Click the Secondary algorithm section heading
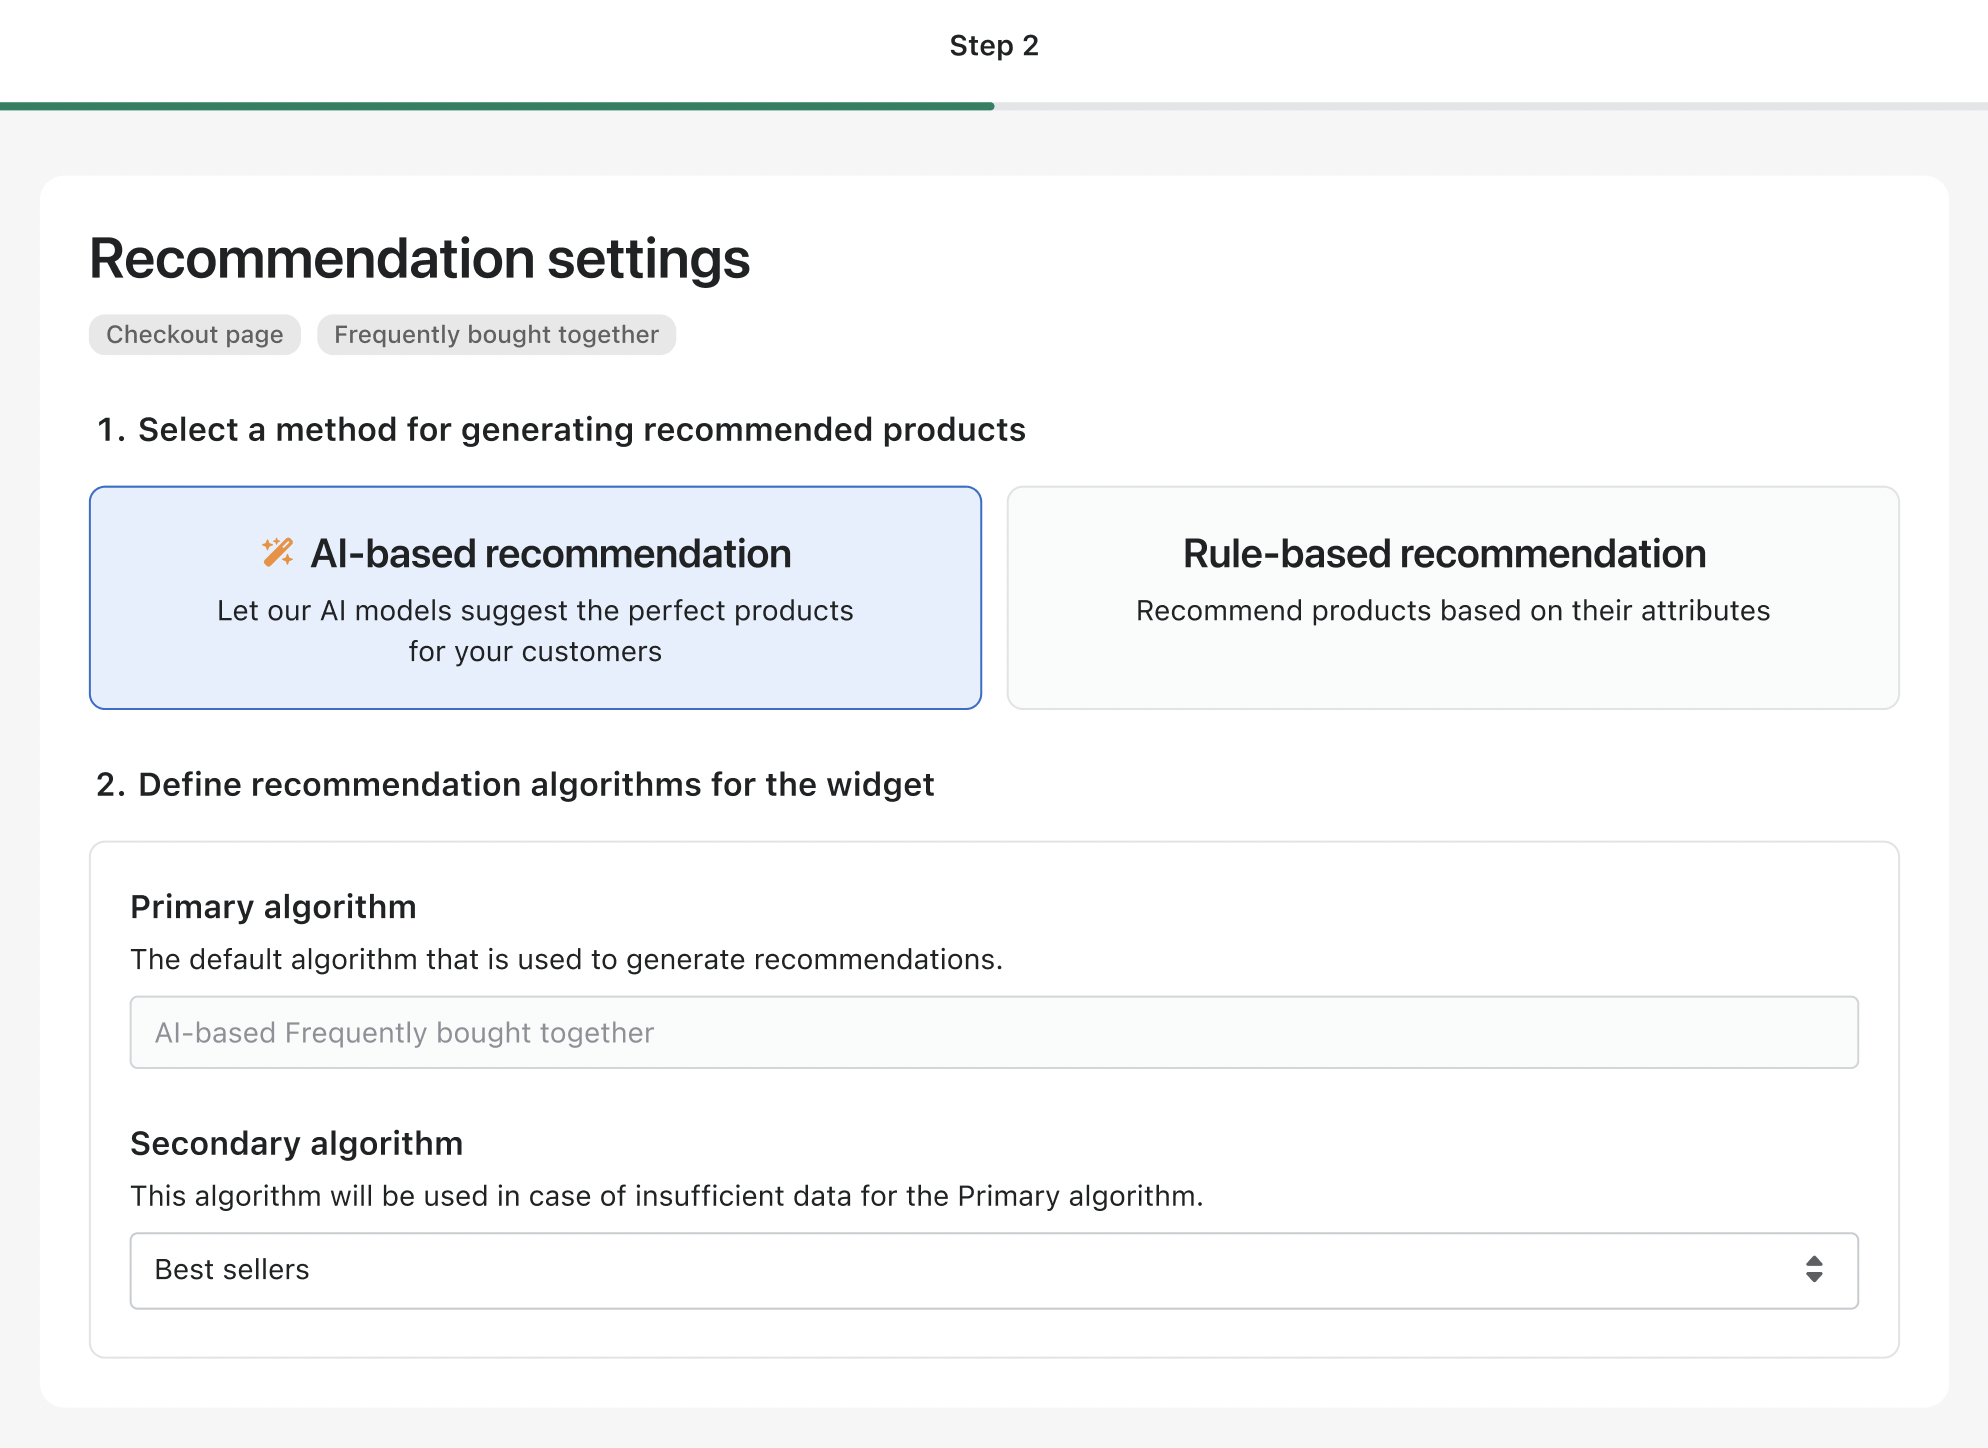Viewport: 1988px width, 1448px height. click(x=296, y=1143)
